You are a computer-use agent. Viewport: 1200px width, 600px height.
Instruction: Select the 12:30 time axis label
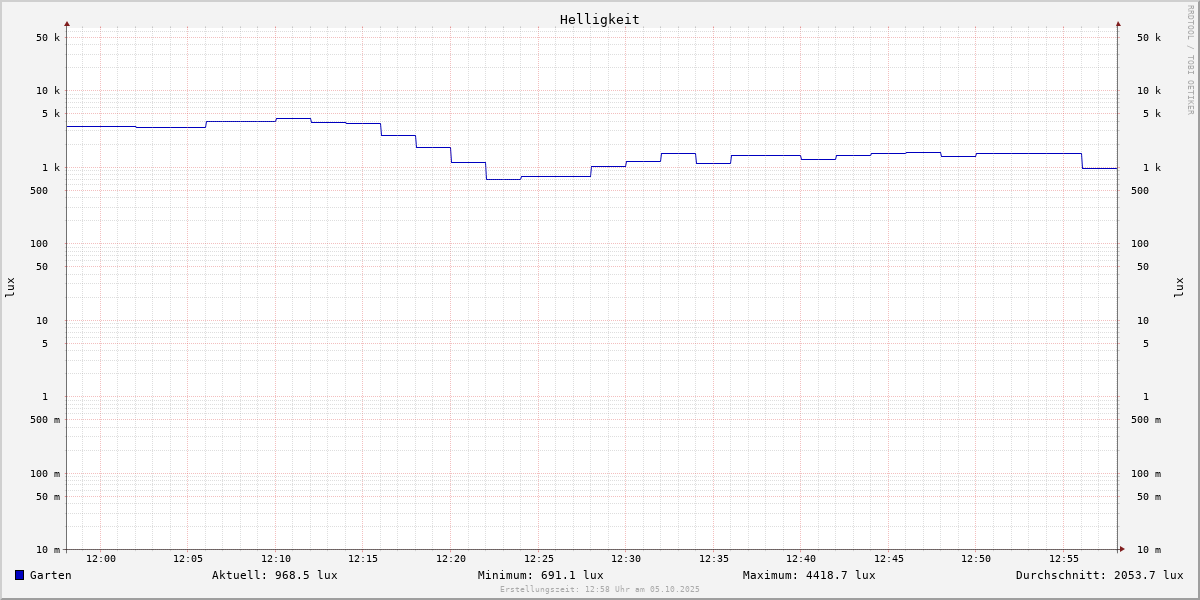pyautogui.click(x=626, y=559)
